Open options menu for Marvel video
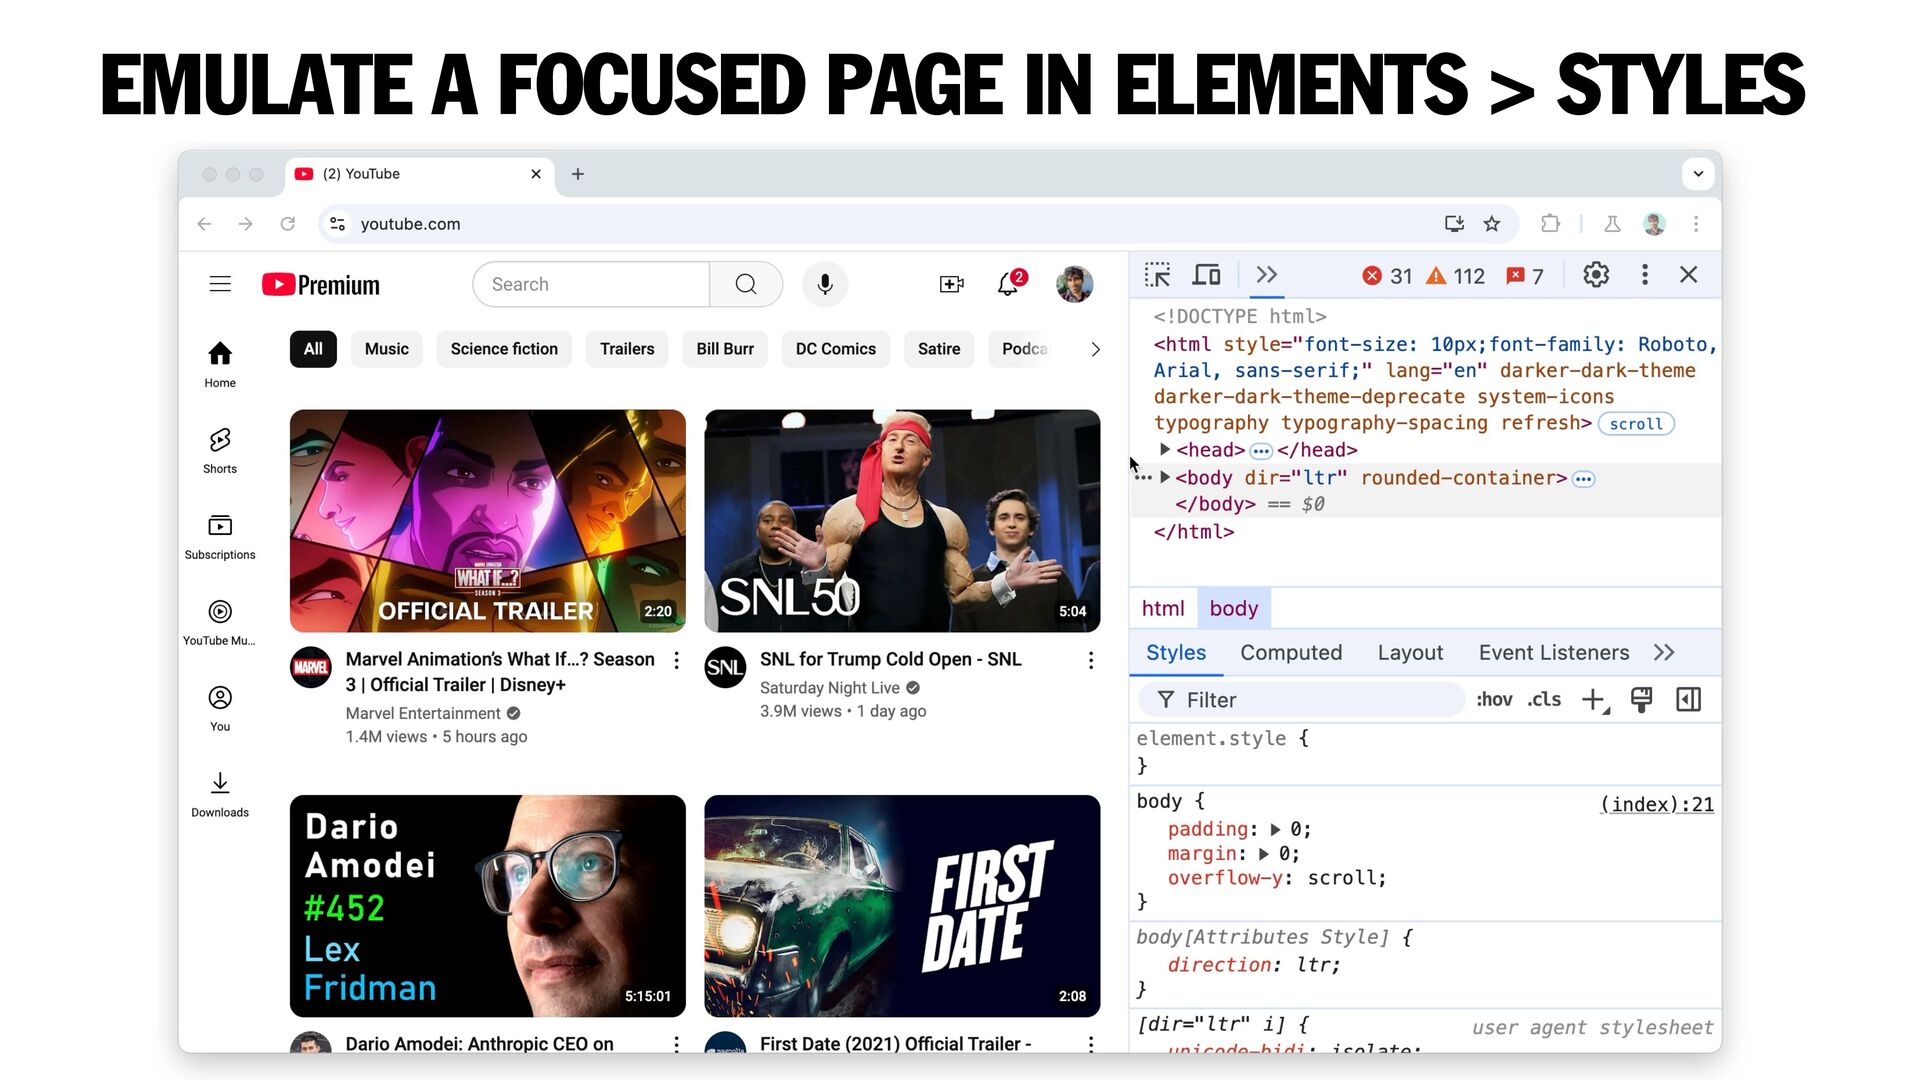This screenshot has width=1920, height=1080. point(677,660)
